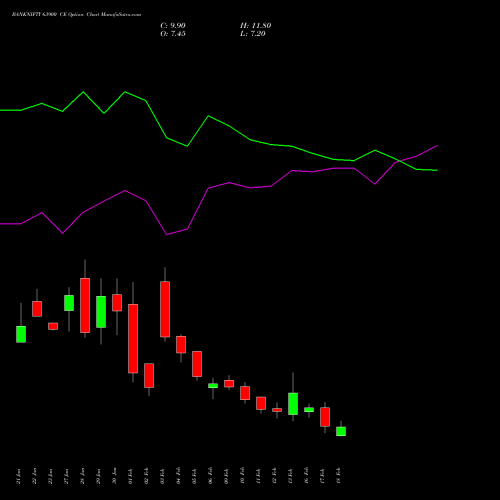The width and height of the screenshot is (500, 500).
Task: Click the tall red candle for 28 Jan
Action: coord(85,305)
